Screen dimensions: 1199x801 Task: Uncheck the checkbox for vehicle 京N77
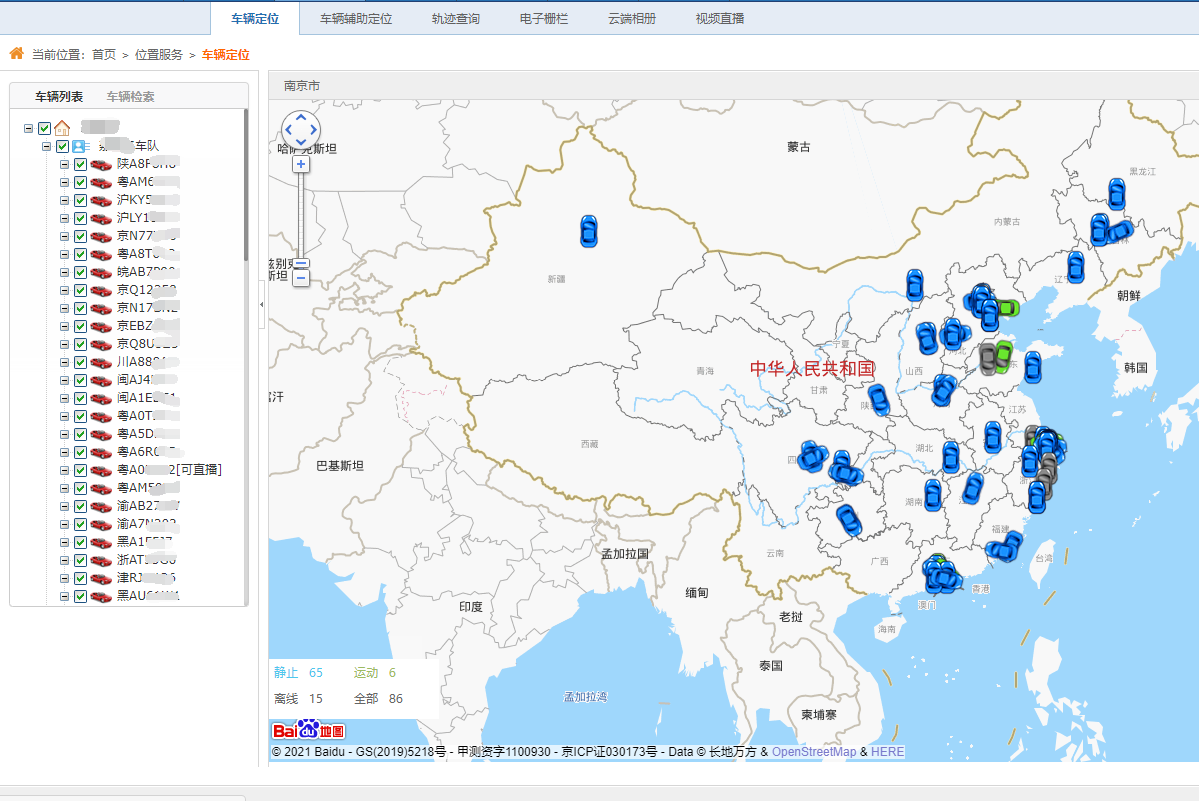[x=81, y=236]
